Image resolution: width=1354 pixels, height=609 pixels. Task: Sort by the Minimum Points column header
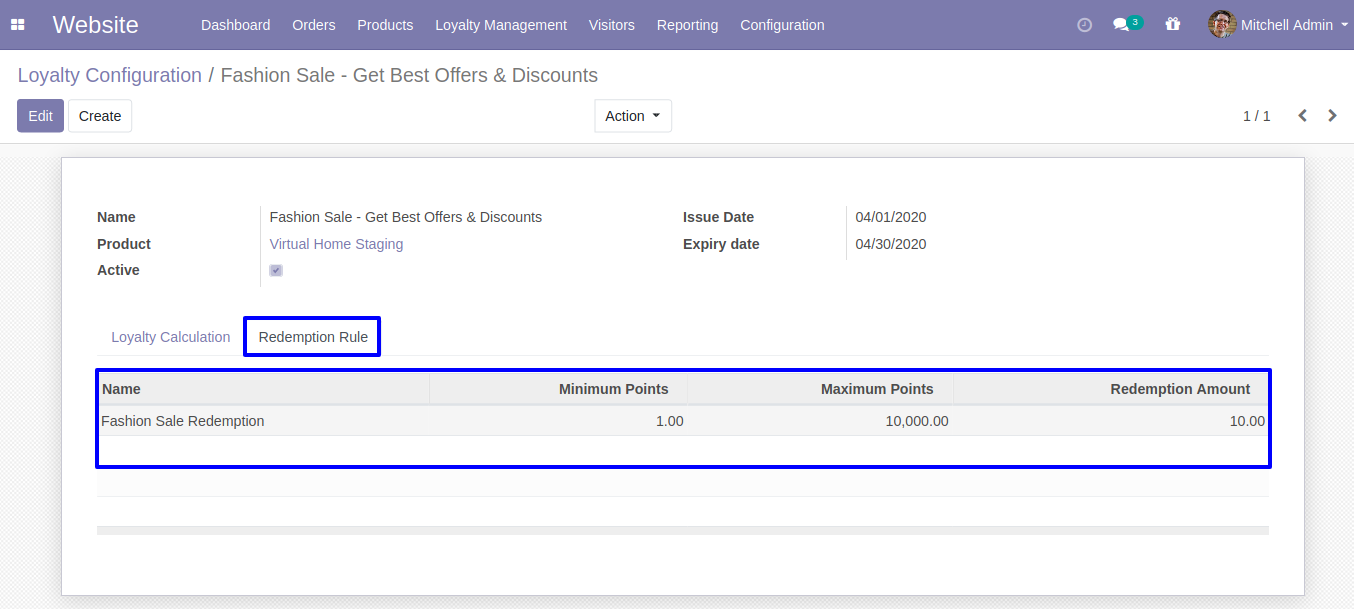[x=613, y=389]
